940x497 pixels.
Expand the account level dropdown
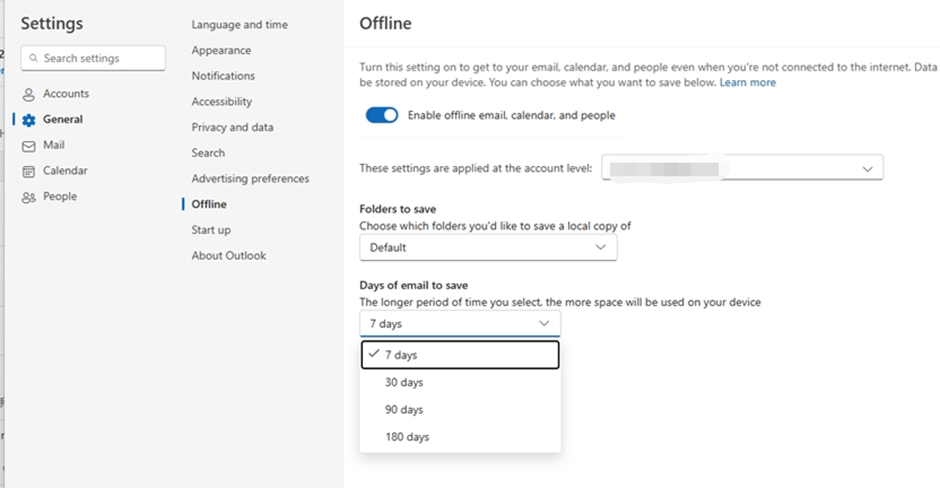(742, 168)
